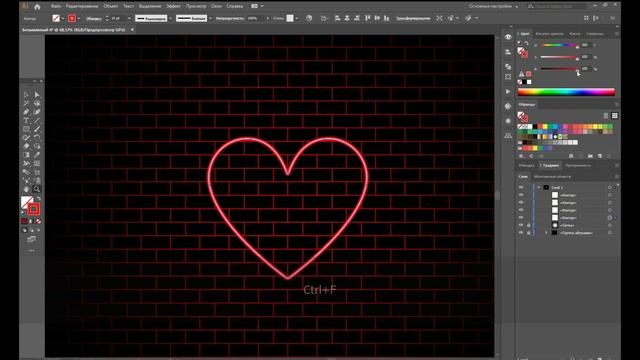This screenshot has width=640, height=360.
Task: Select the Pen tool
Action: coord(27,112)
